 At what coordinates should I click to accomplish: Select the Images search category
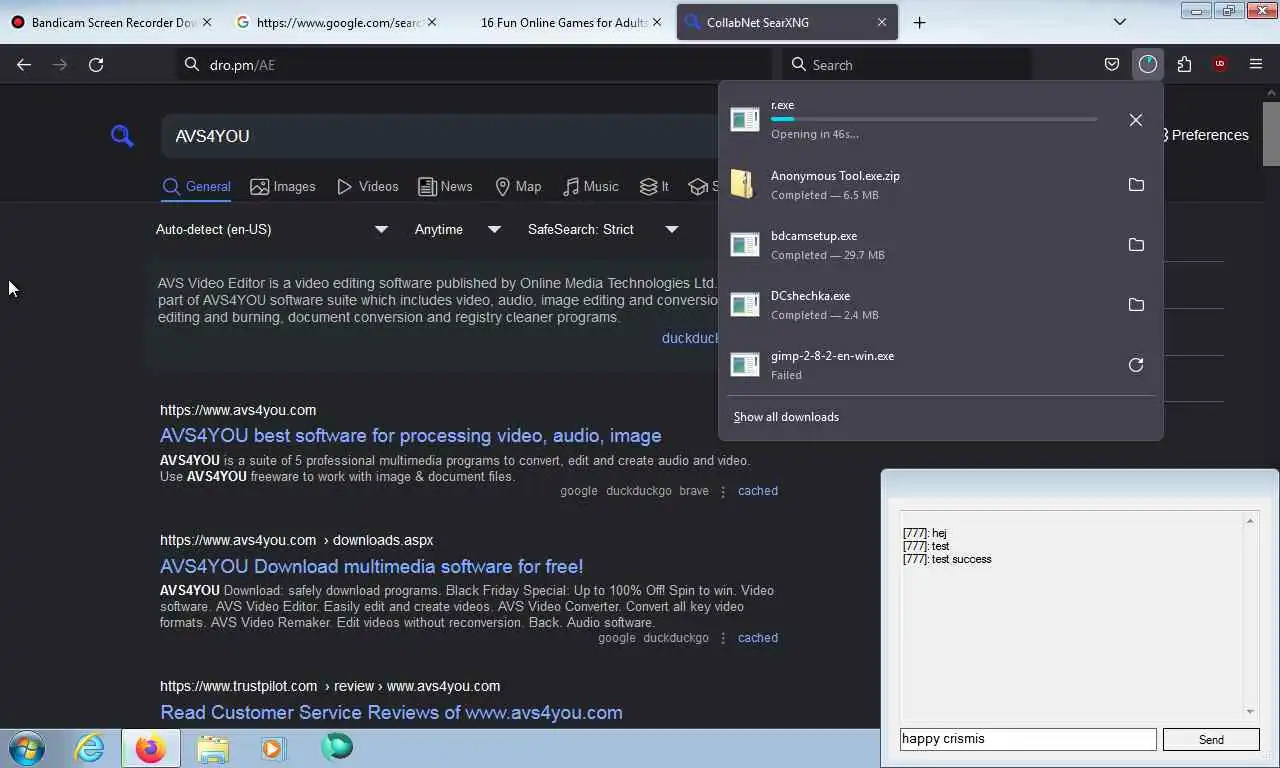pos(283,187)
